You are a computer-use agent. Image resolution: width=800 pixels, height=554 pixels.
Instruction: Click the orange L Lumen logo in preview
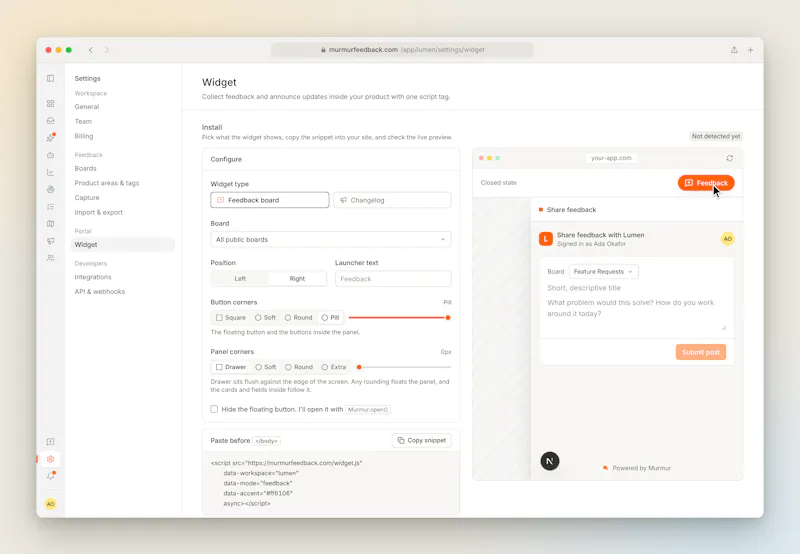coord(546,239)
